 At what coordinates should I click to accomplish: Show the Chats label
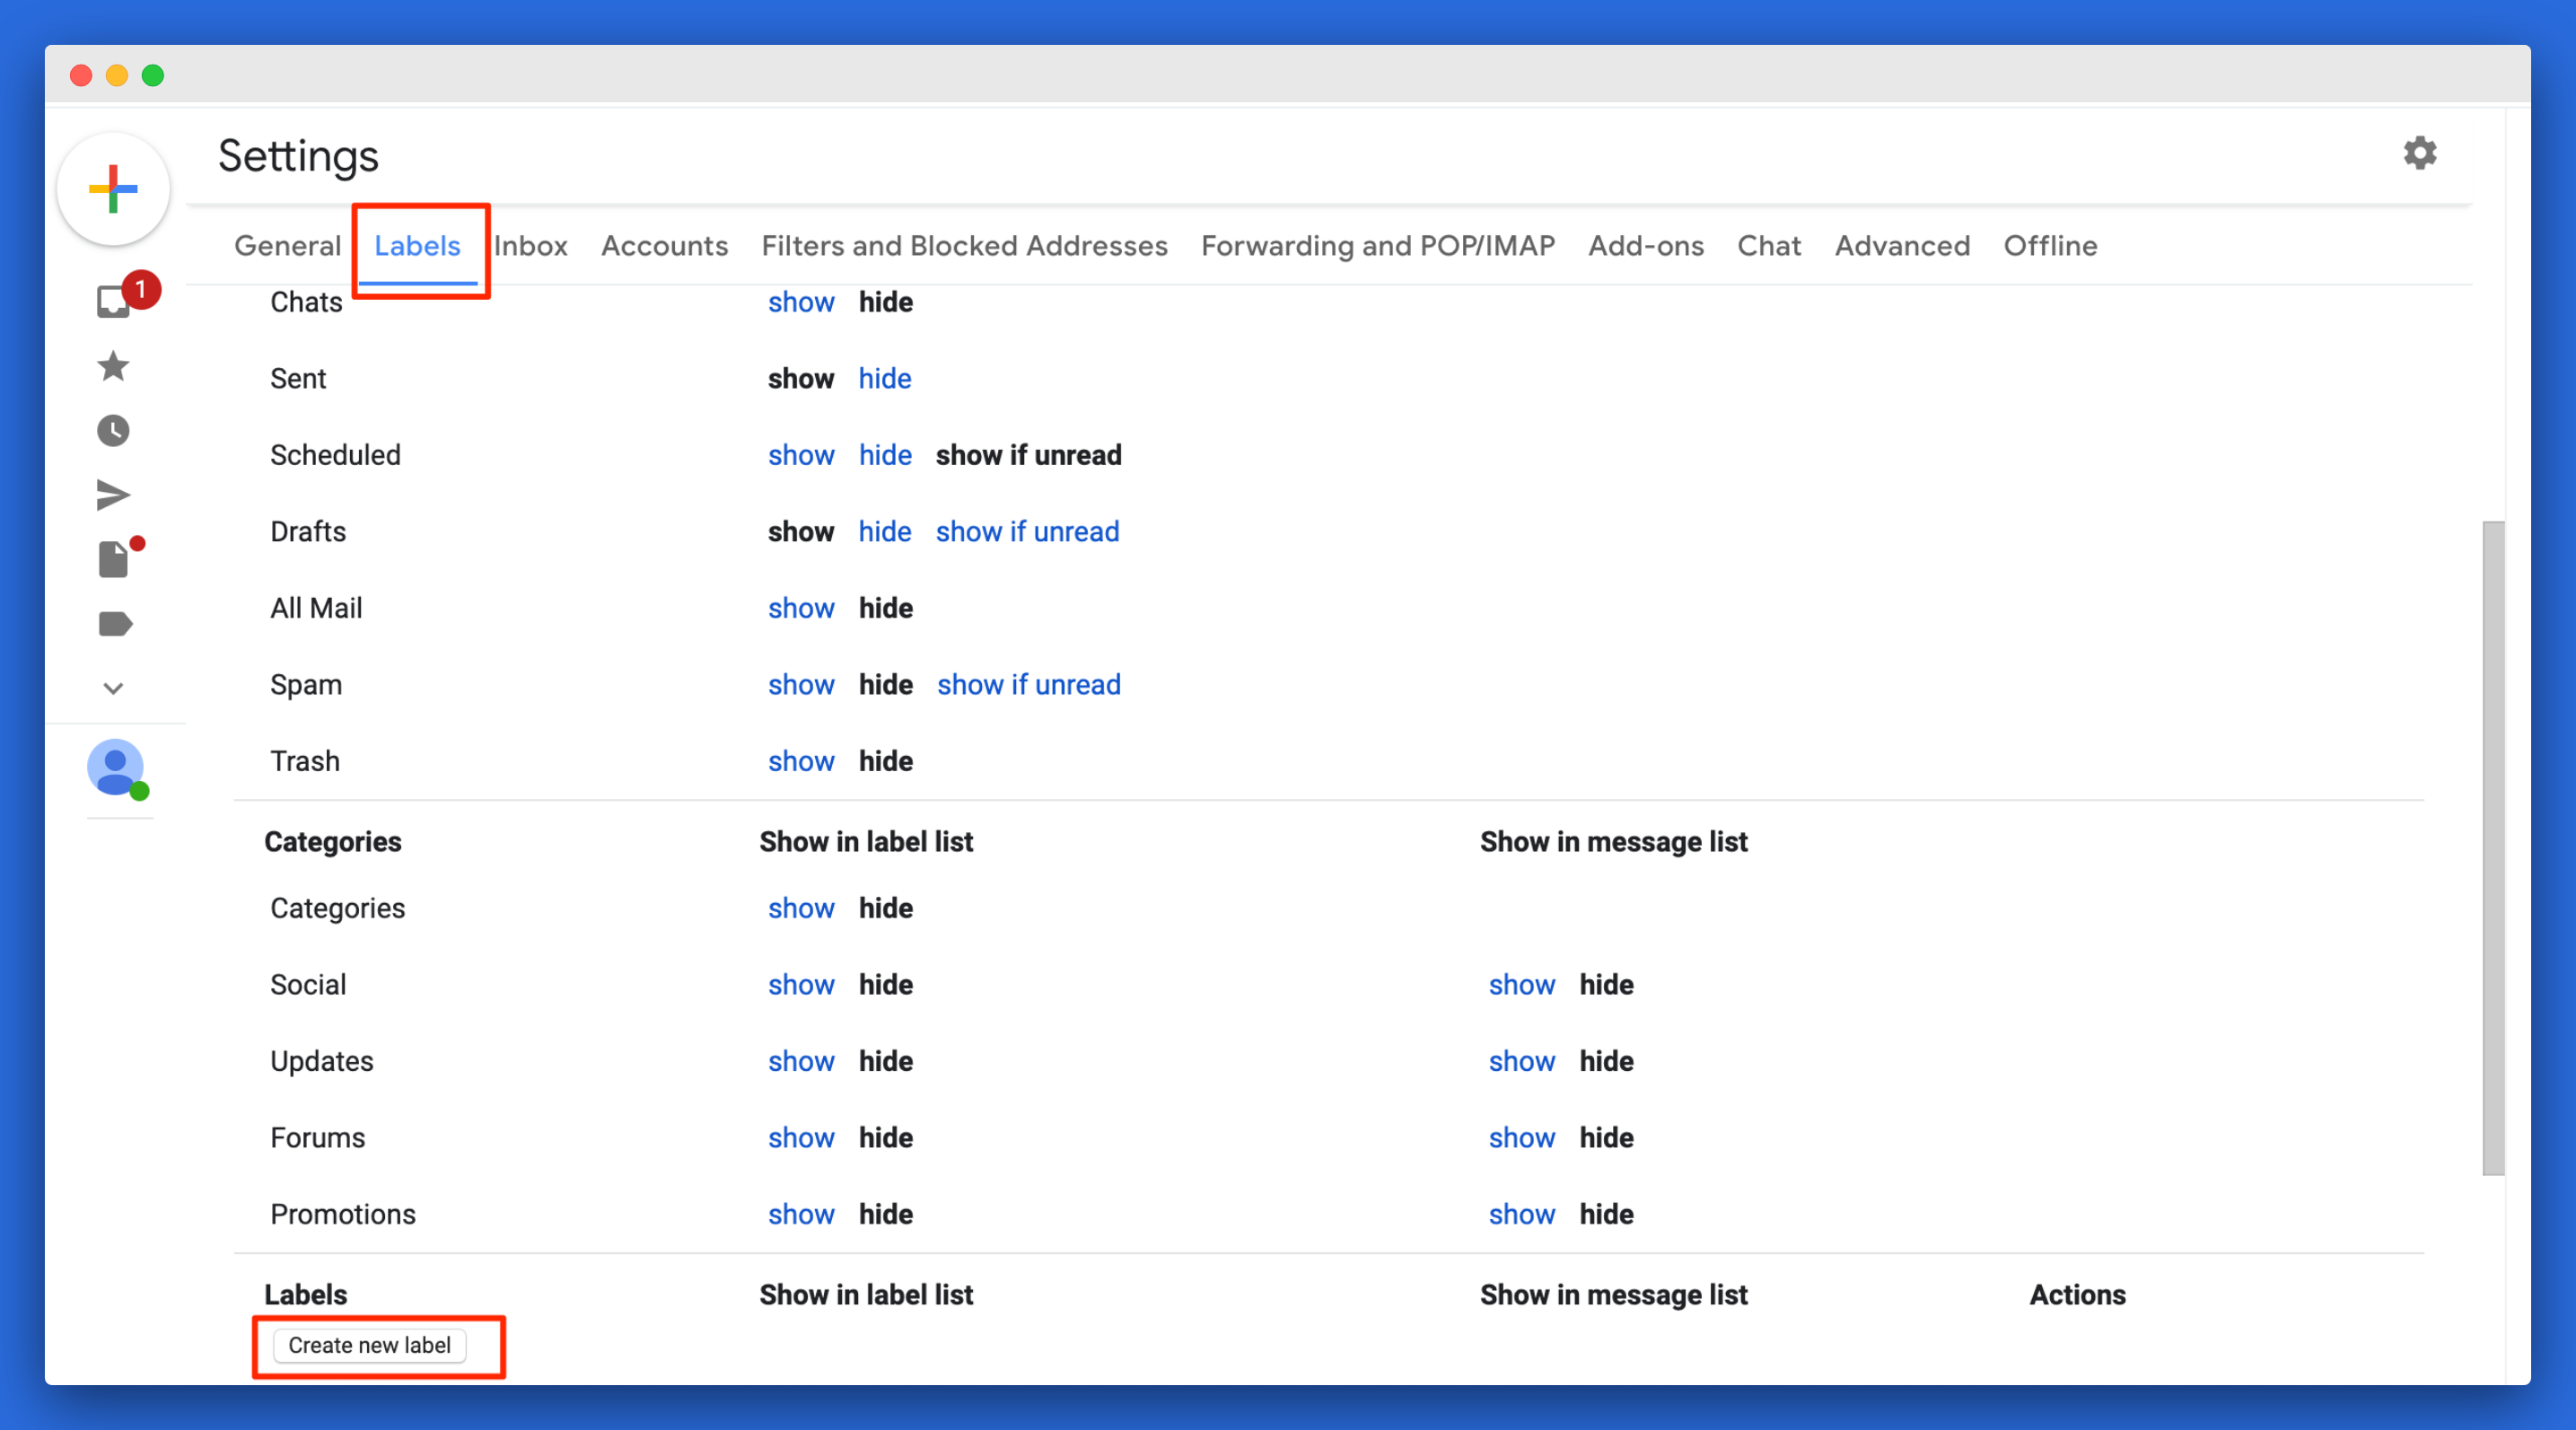[800, 302]
